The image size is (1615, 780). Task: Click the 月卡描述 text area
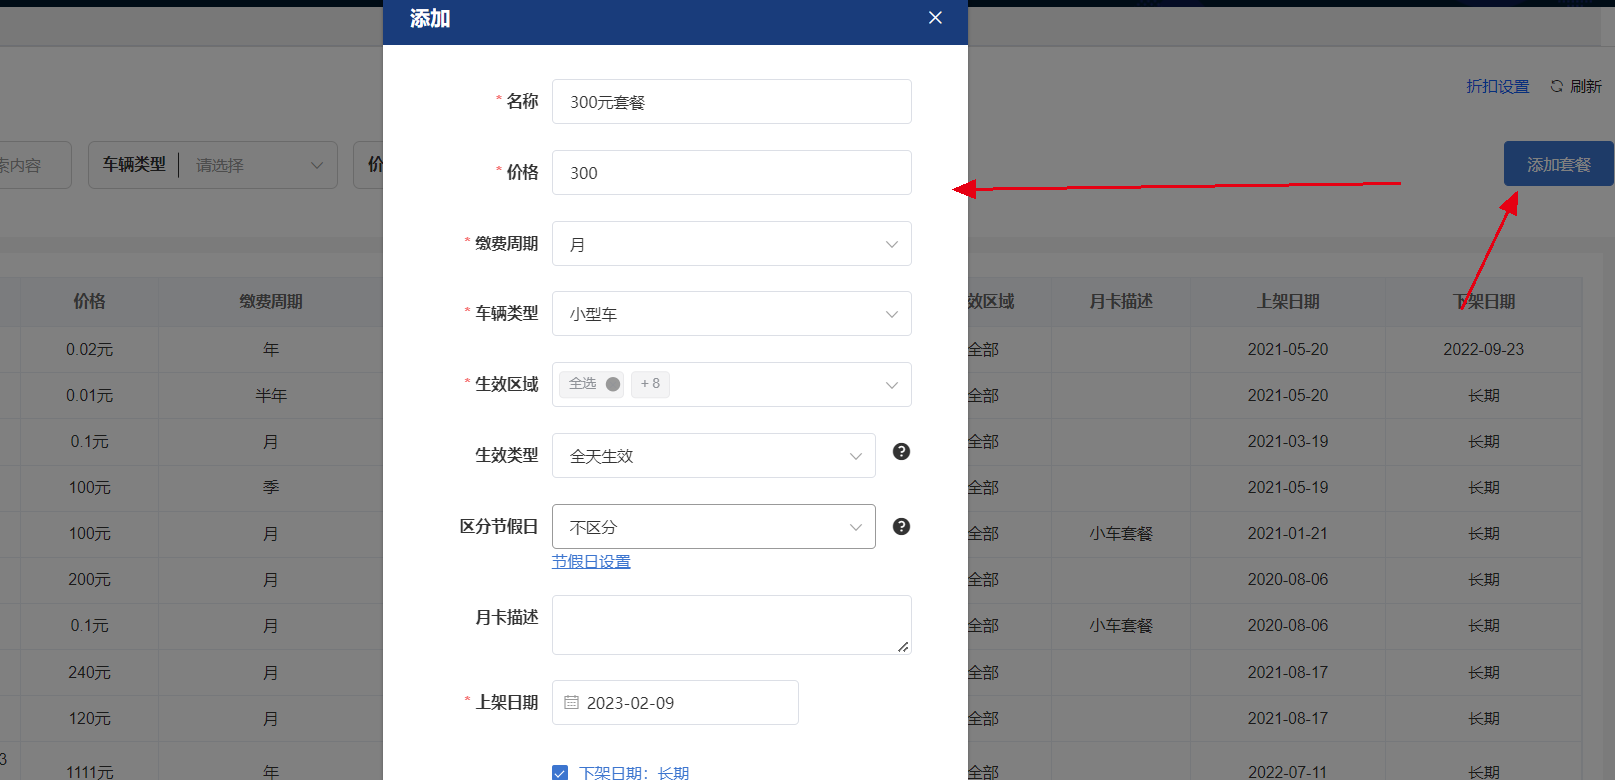(x=732, y=625)
